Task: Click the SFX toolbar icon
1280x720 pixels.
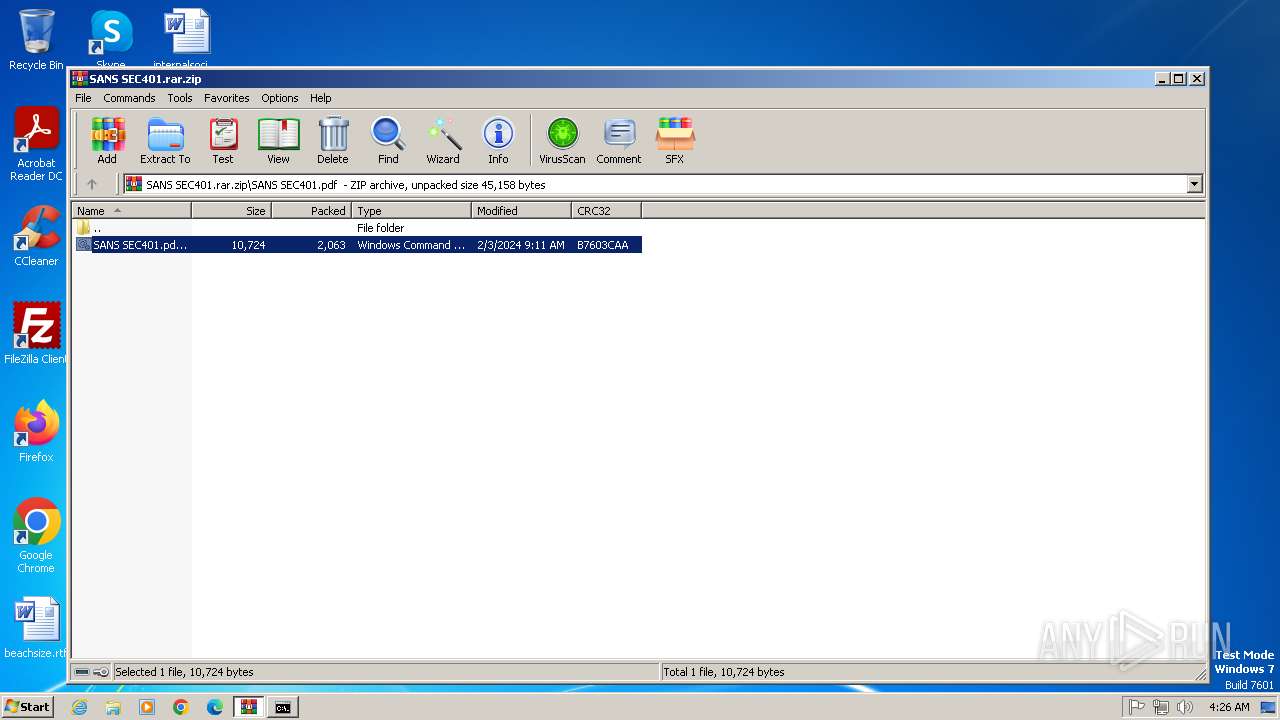Action: pos(675,140)
